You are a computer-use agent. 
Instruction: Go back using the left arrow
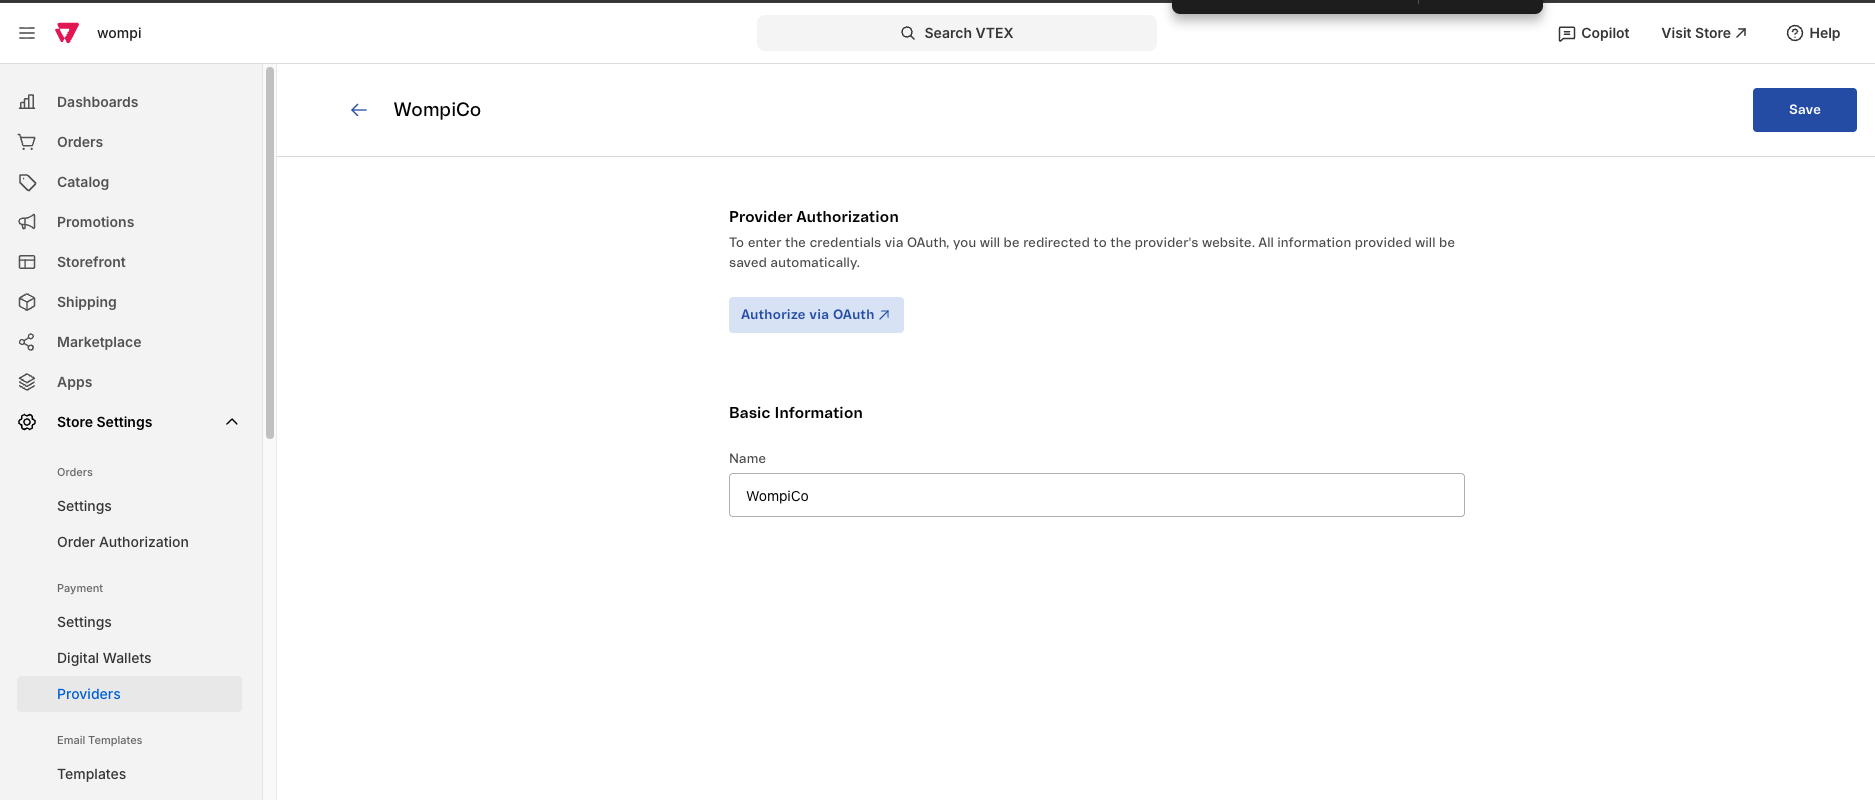coord(359,110)
